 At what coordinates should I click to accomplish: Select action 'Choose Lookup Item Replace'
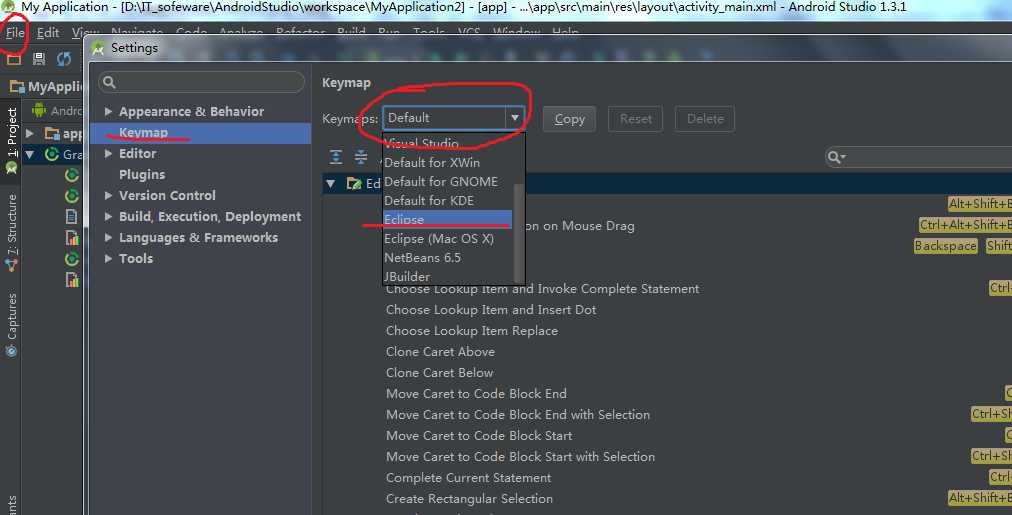click(x=472, y=330)
